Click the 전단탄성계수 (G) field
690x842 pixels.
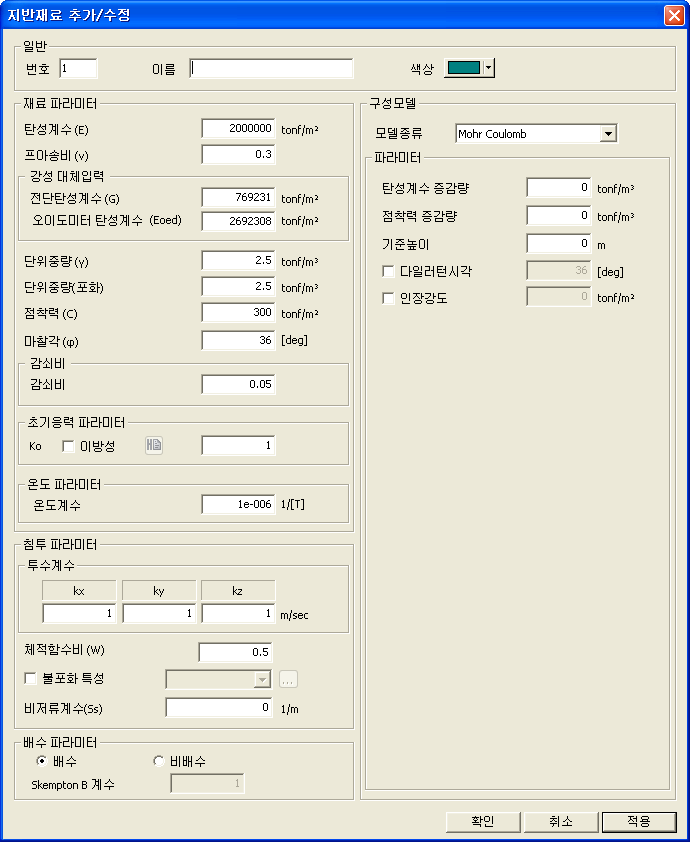click(x=238, y=198)
